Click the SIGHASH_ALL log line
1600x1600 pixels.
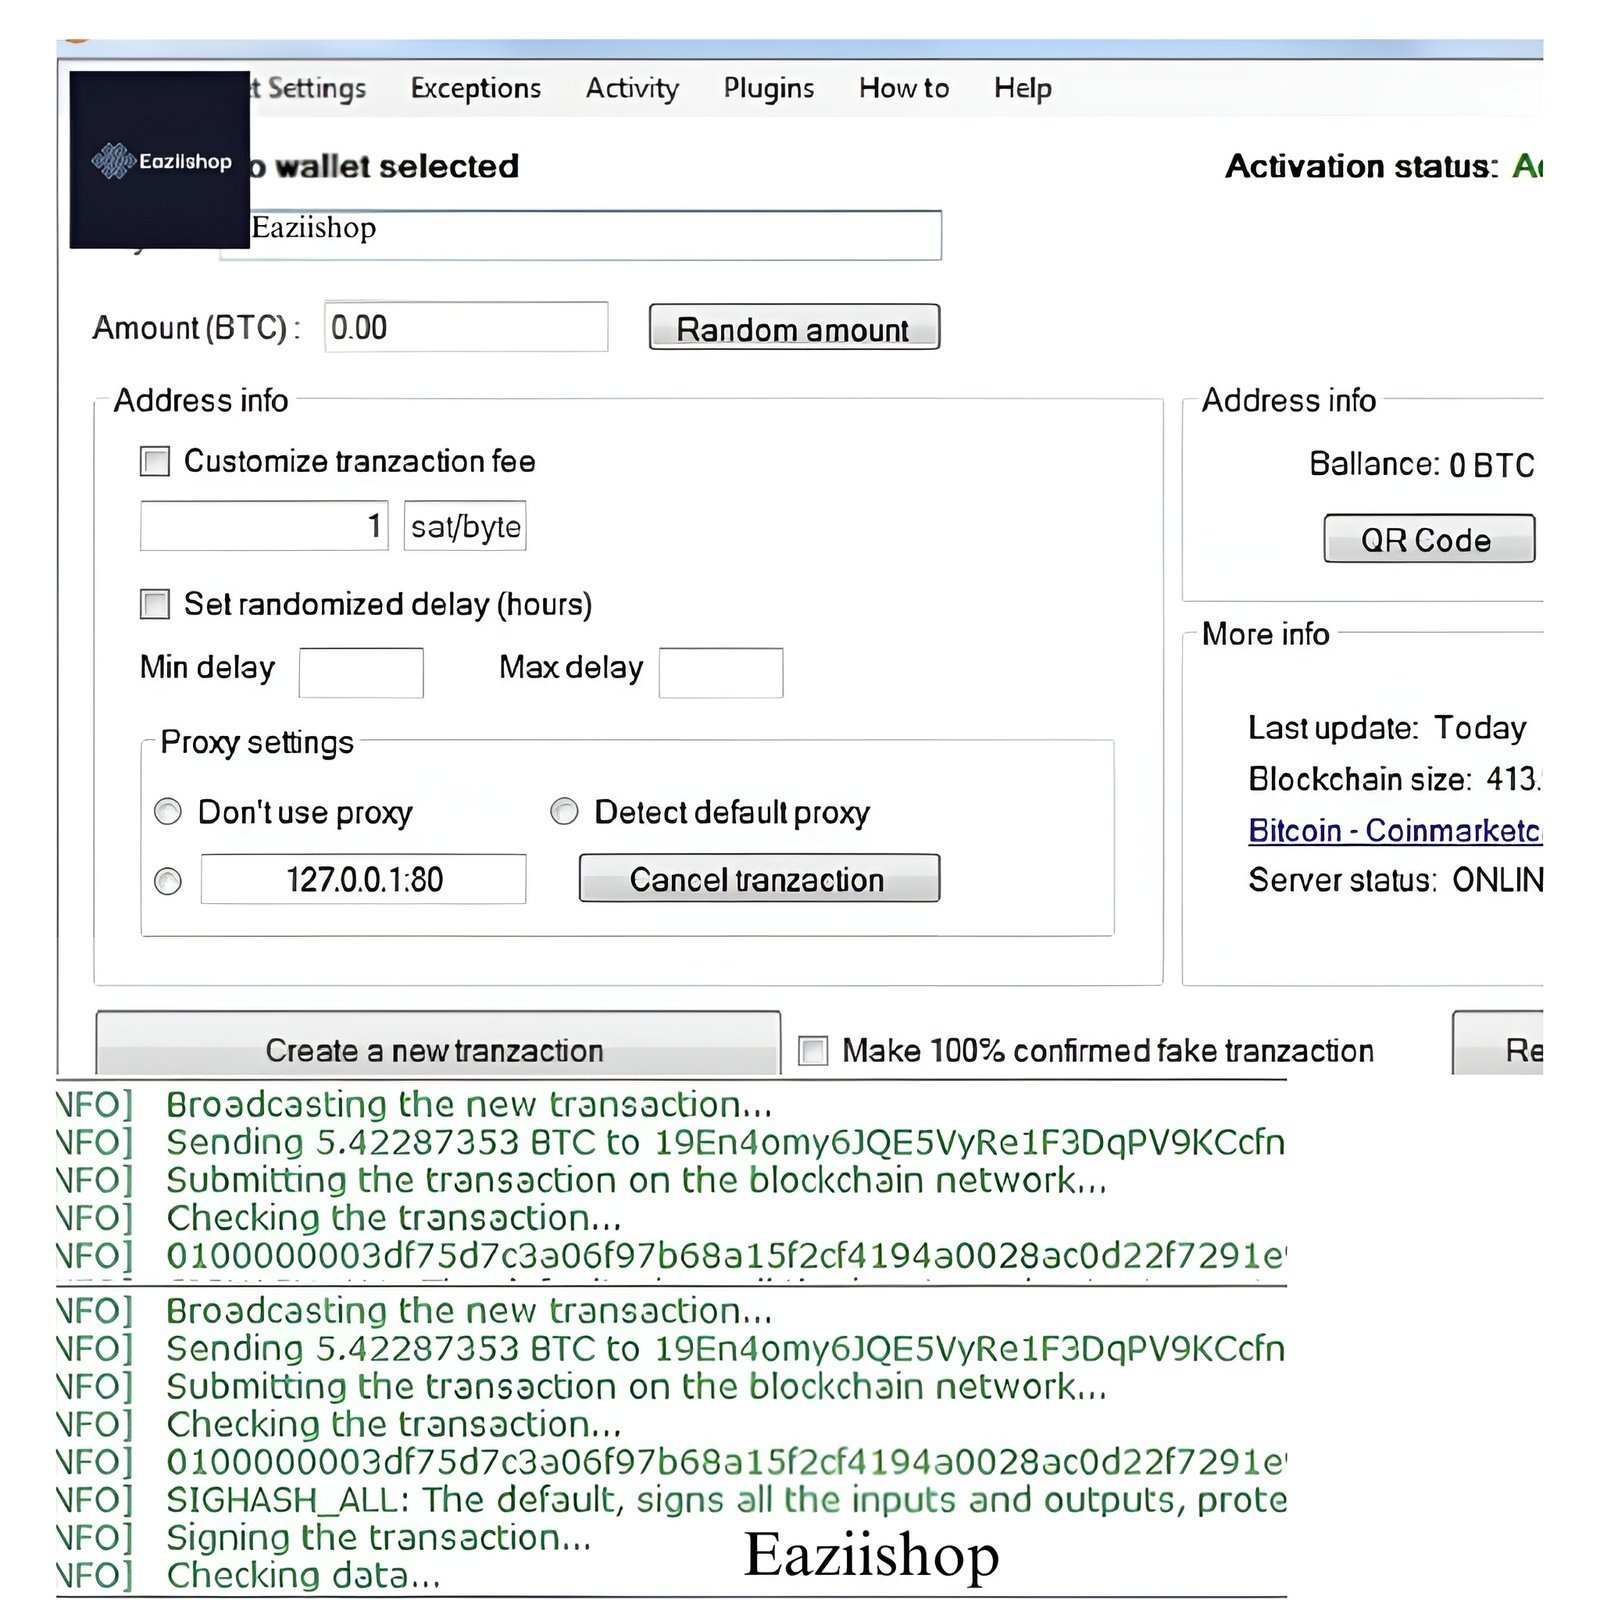coord(727,1500)
